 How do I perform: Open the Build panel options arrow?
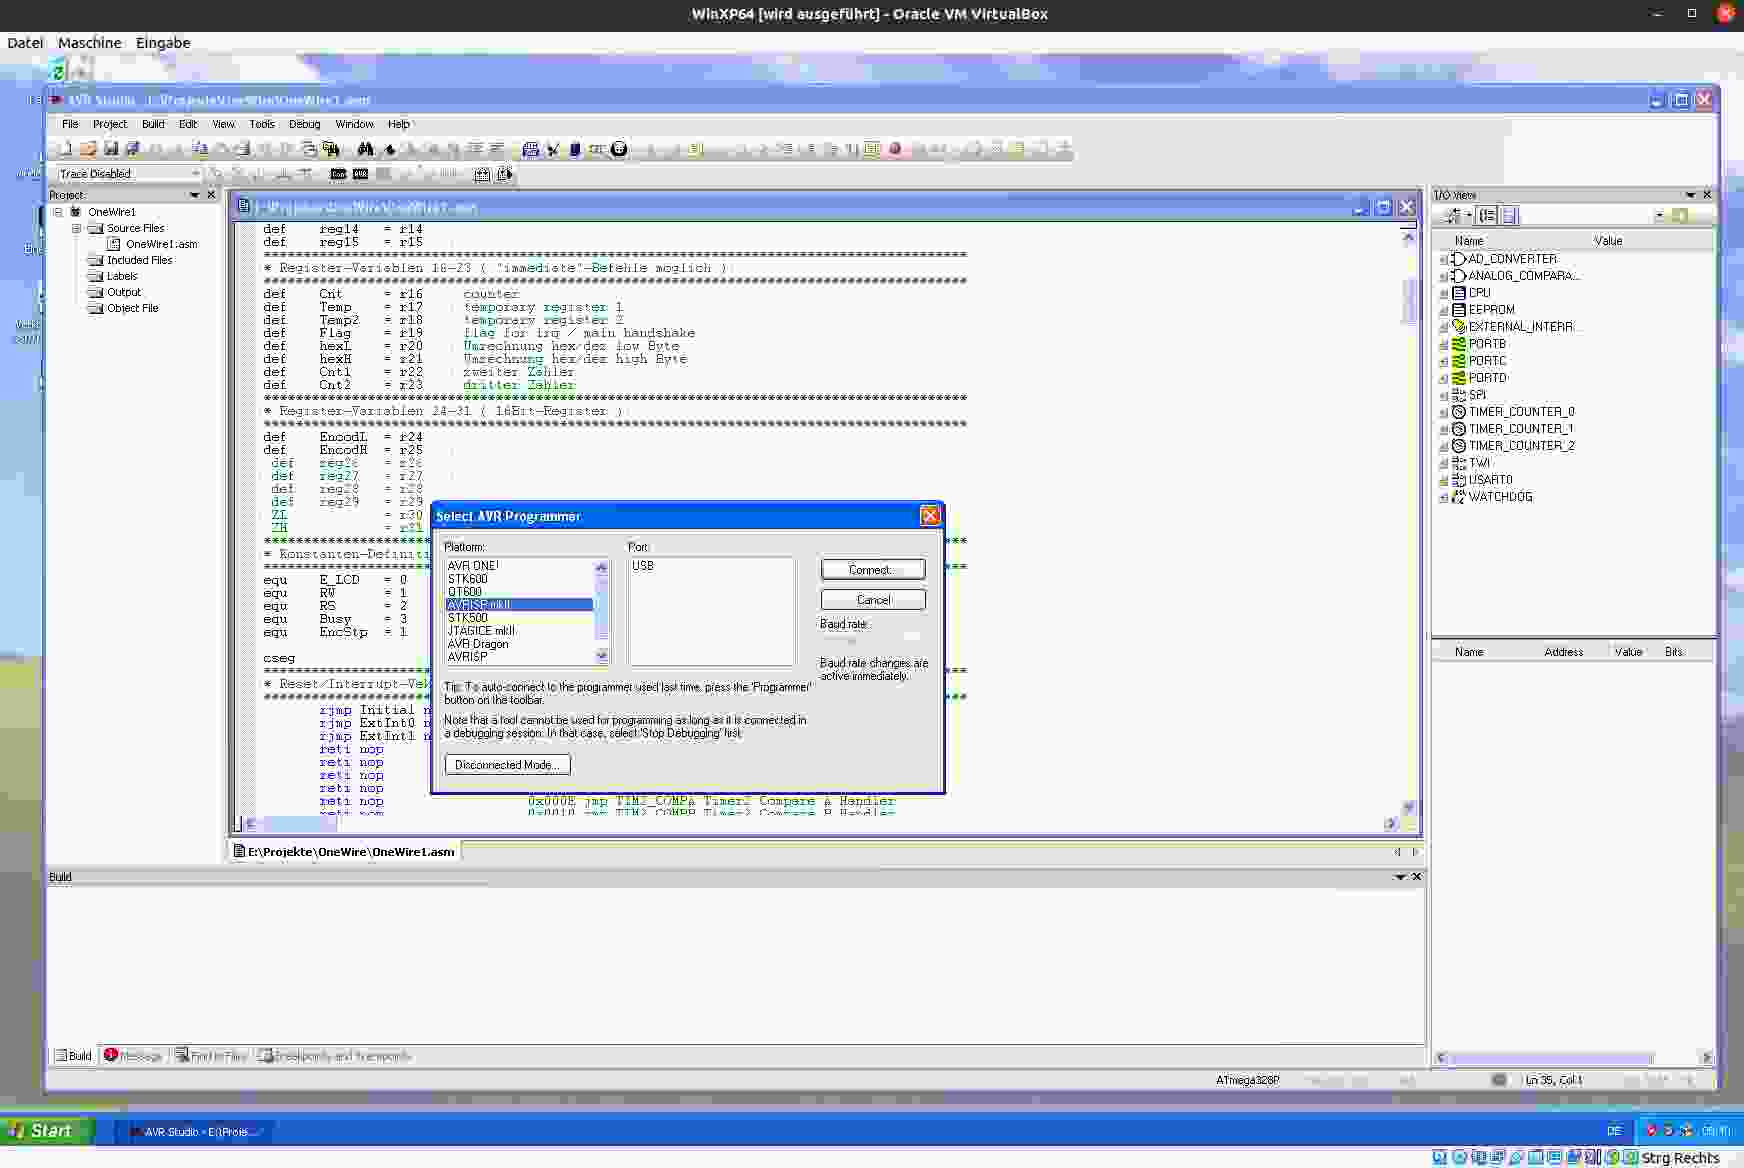pos(1400,877)
